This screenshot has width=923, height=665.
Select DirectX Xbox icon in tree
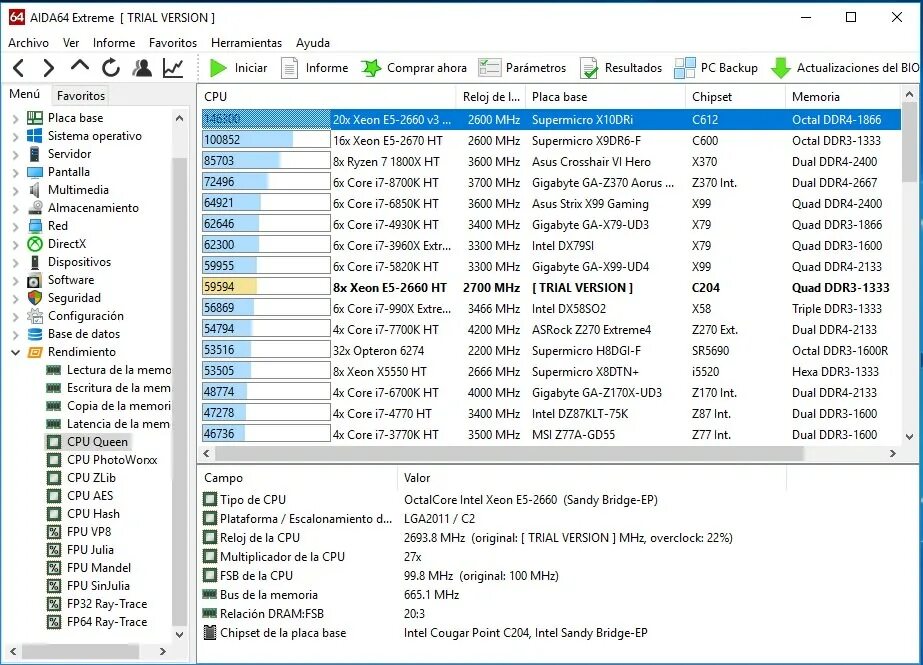click(35, 244)
